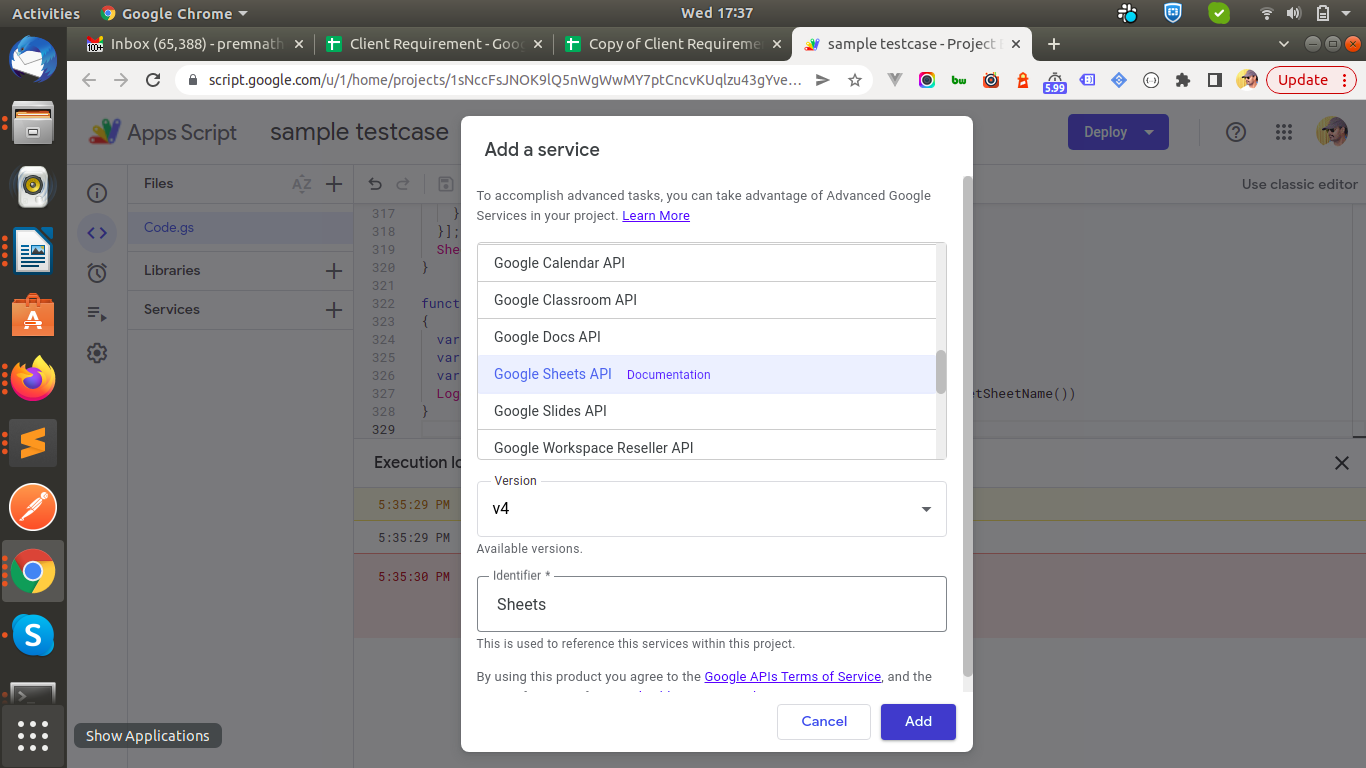1366x768 pixels.
Task: Click Use classic editor
Action: click(1300, 184)
